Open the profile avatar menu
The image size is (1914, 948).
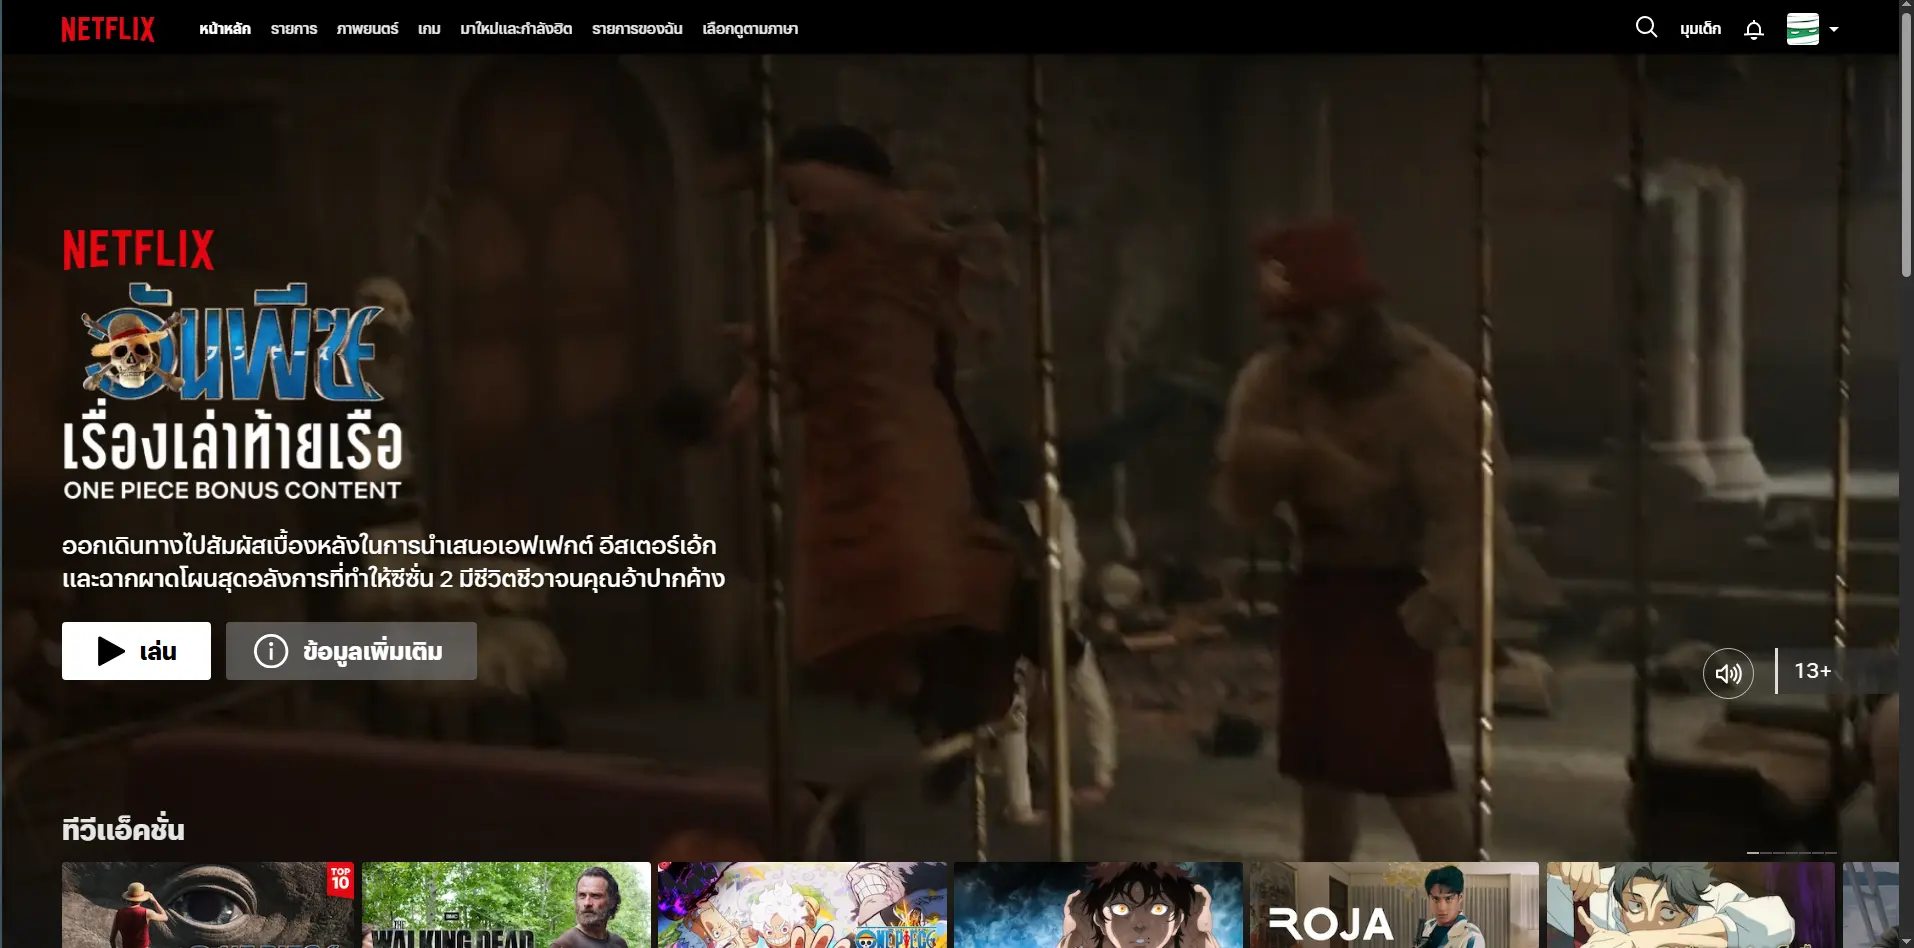tap(1802, 29)
